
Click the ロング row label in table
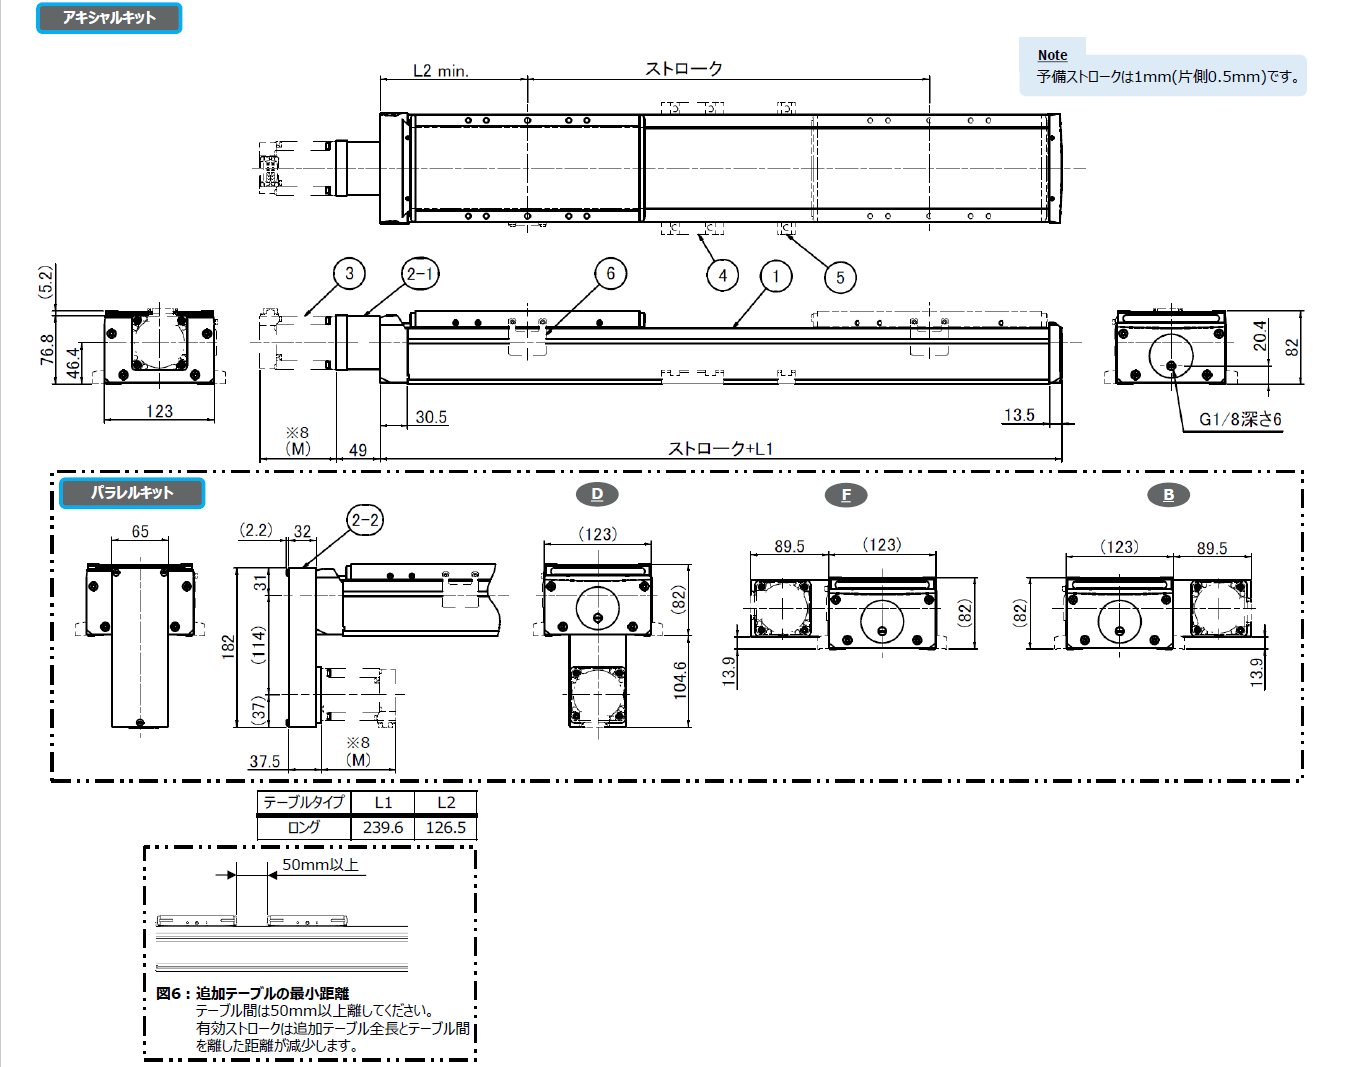tap(303, 828)
